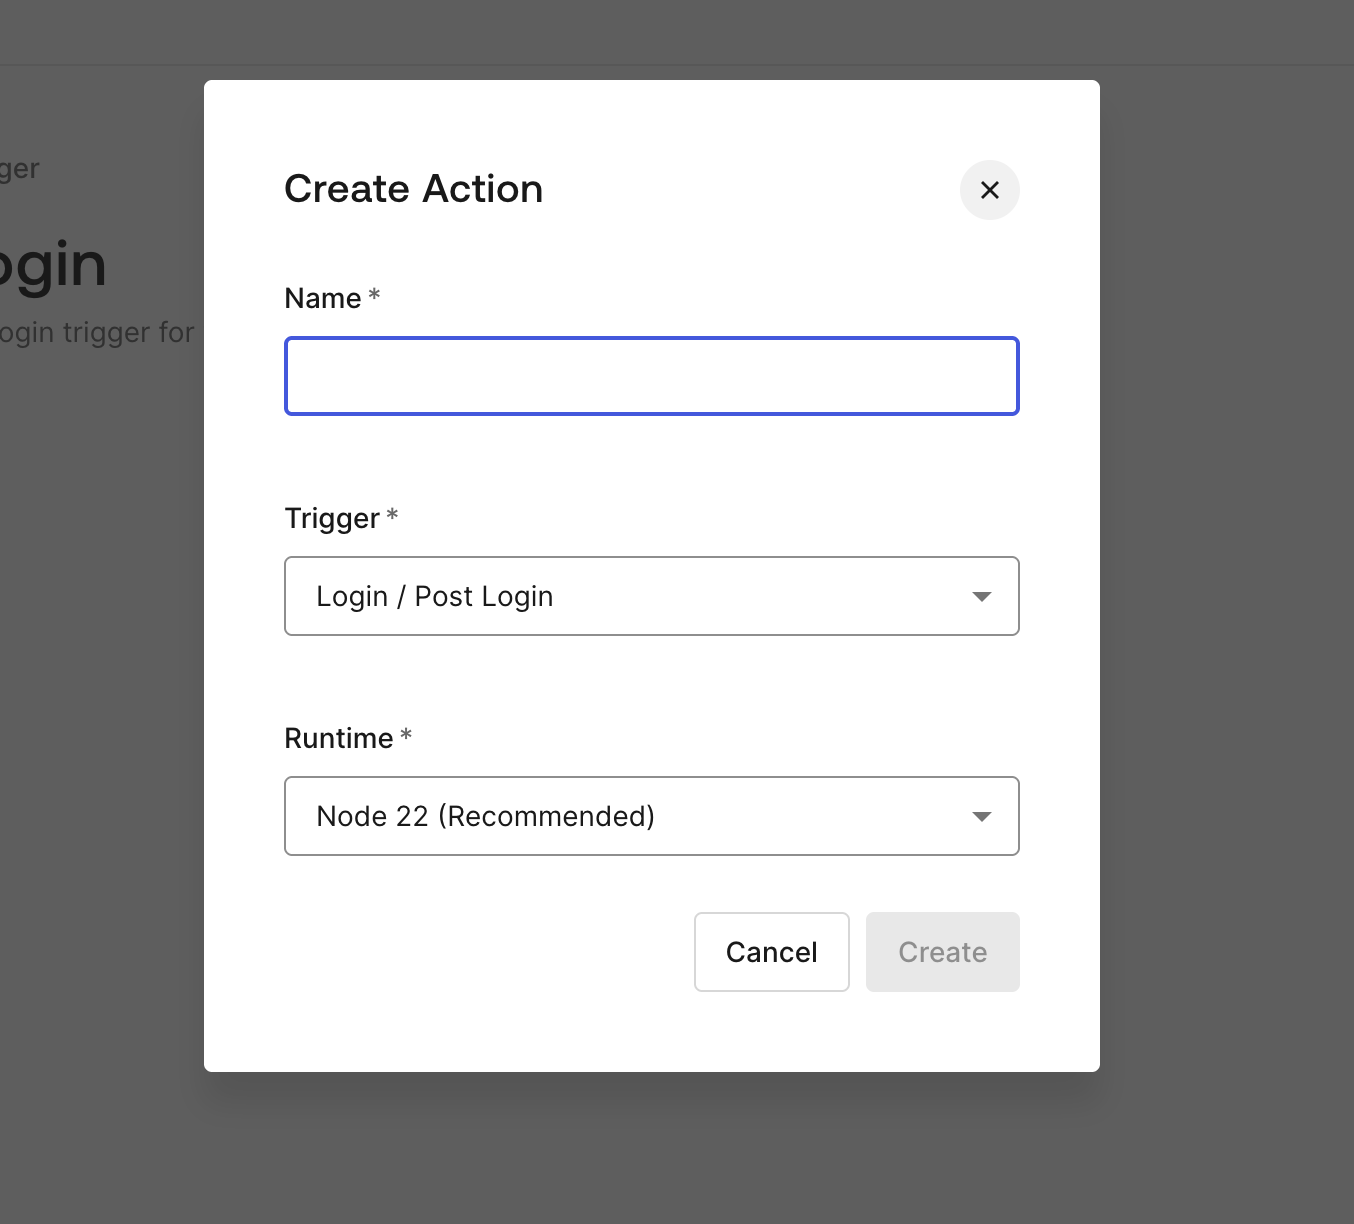
Task: Select the arrow icon on the Trigger field
Action: pos(982,596)
